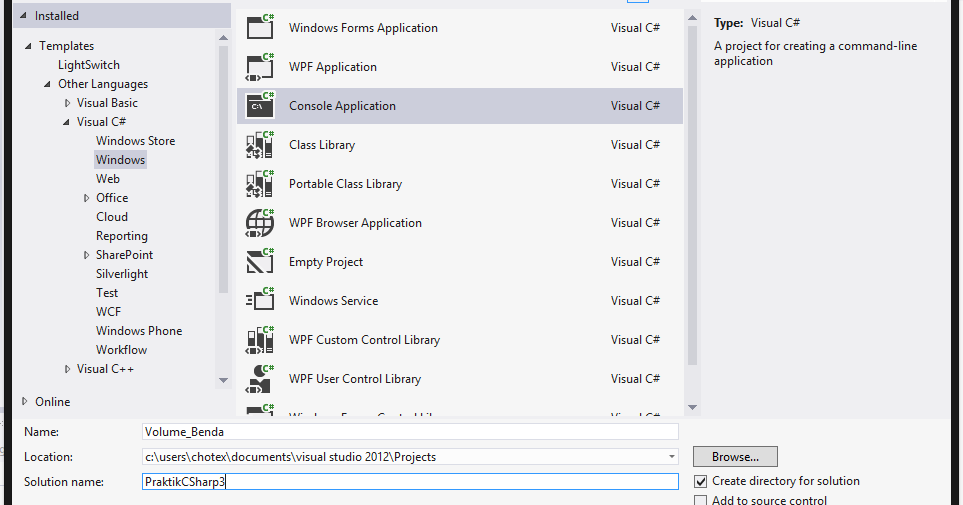Click the WPF Custom Control Library icon
This screenshot has height=505, width=963.
[x=260, y=340]
